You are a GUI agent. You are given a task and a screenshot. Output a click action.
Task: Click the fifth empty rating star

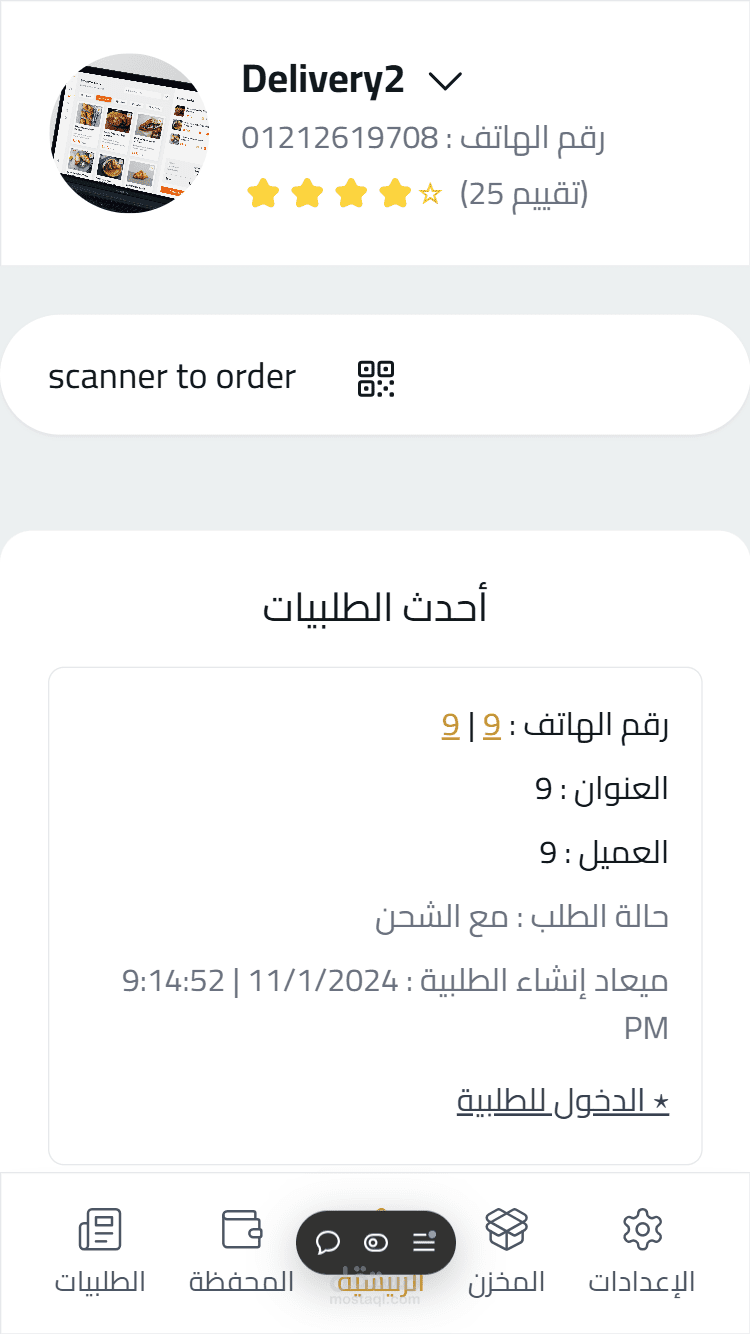coord(430,194)
